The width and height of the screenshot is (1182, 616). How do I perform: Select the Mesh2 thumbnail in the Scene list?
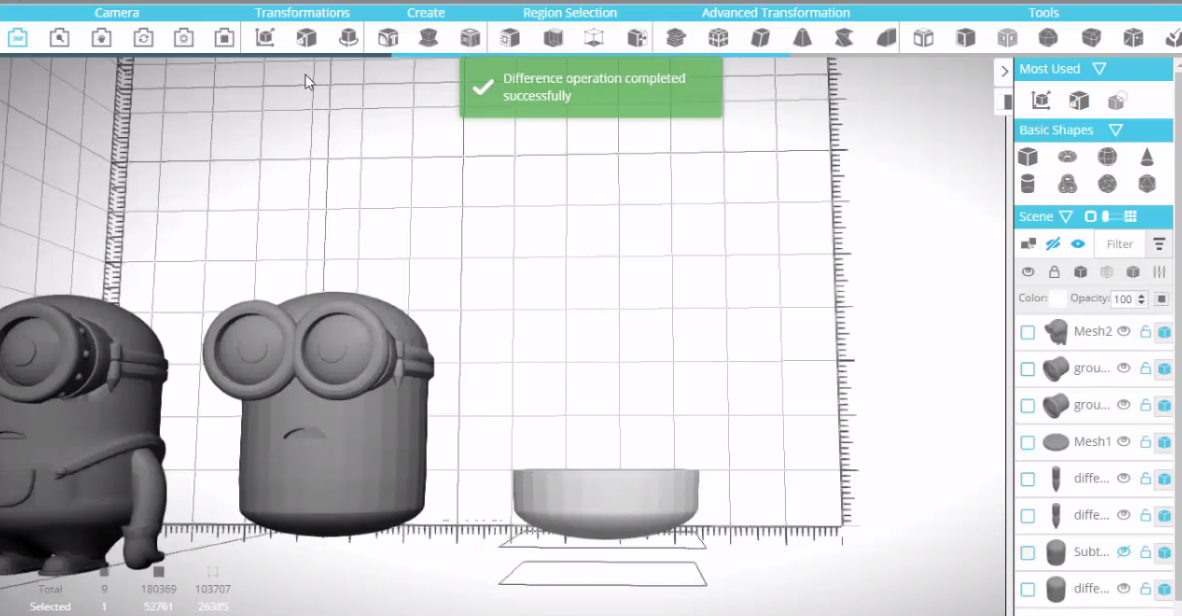(1056, 332)
